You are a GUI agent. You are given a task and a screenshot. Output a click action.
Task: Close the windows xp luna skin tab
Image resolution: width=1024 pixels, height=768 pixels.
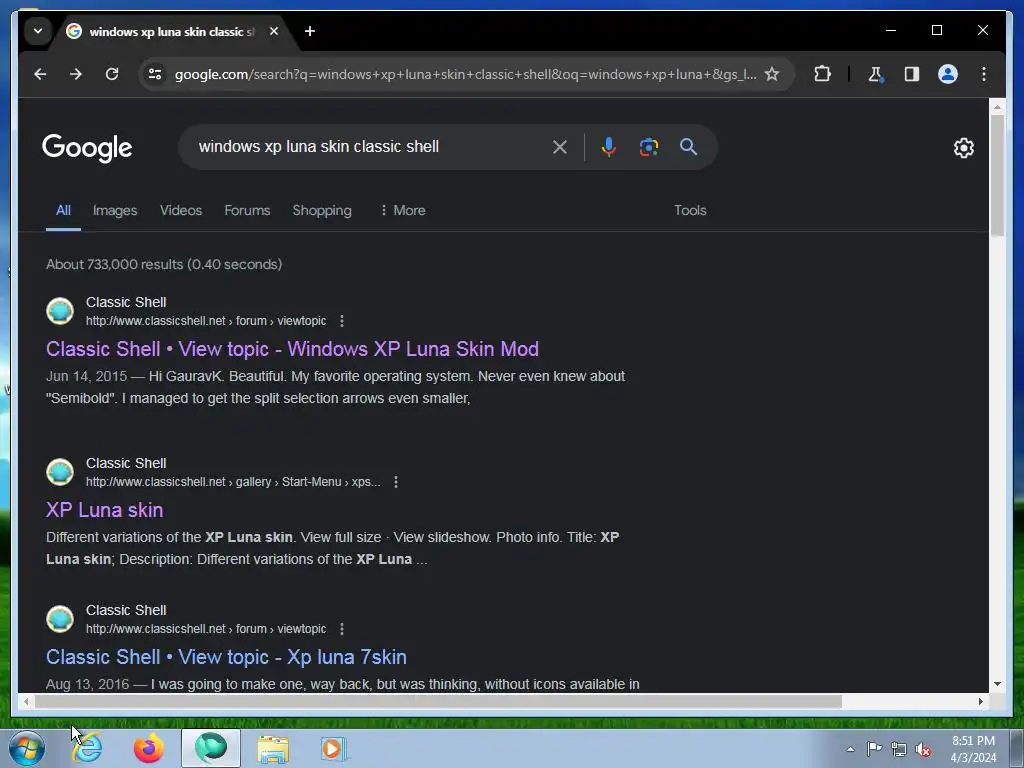pyautogui.click(x=274, y=31)
